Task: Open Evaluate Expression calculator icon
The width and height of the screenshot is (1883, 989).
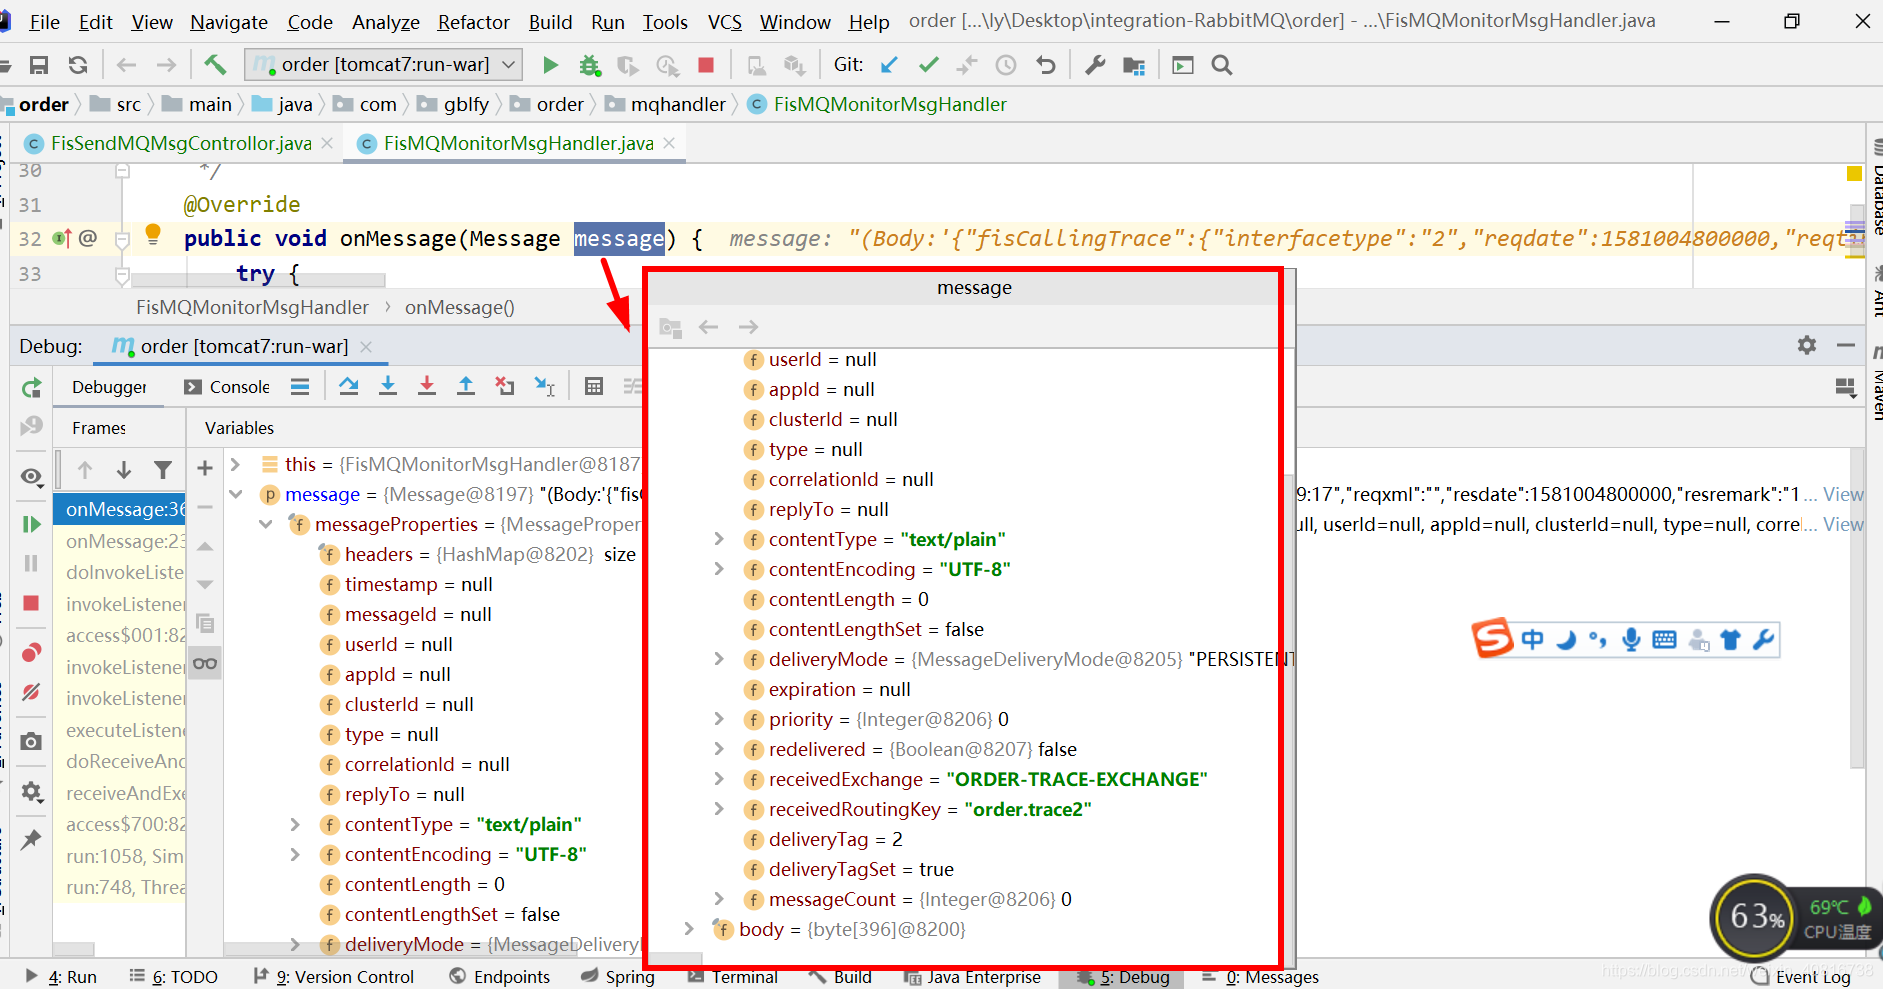Action: pos(594,386)
